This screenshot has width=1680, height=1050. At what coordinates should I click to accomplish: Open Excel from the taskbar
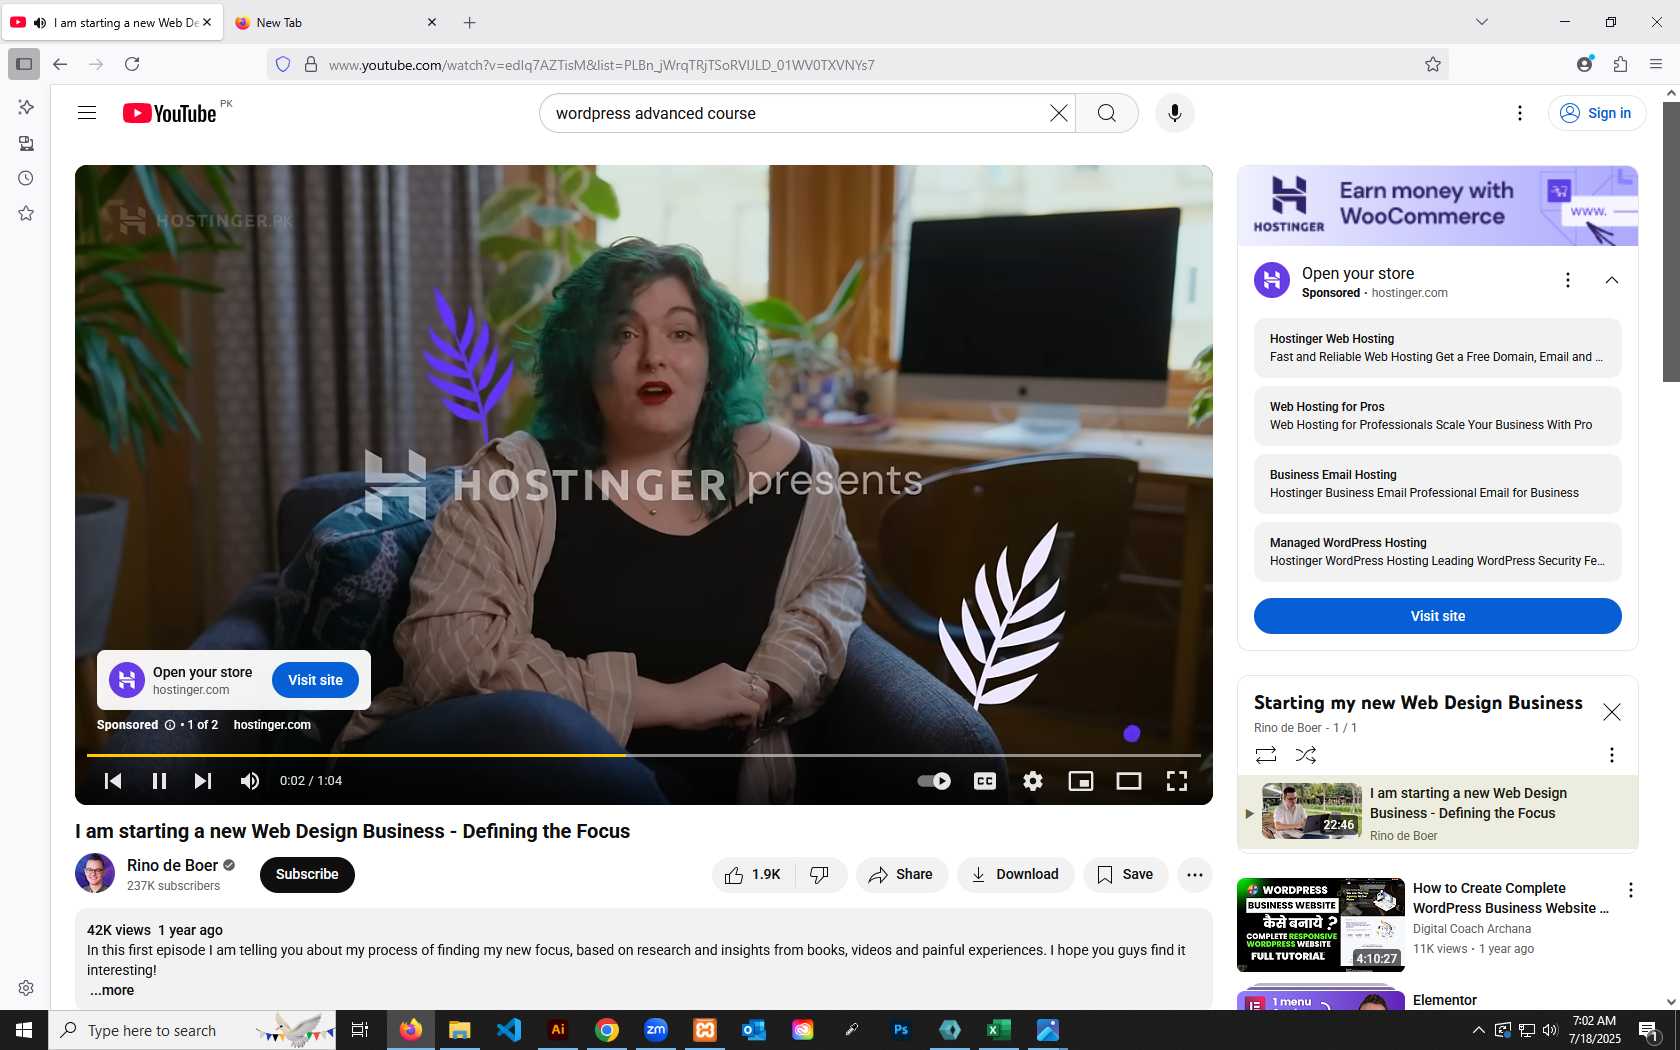998,1030
